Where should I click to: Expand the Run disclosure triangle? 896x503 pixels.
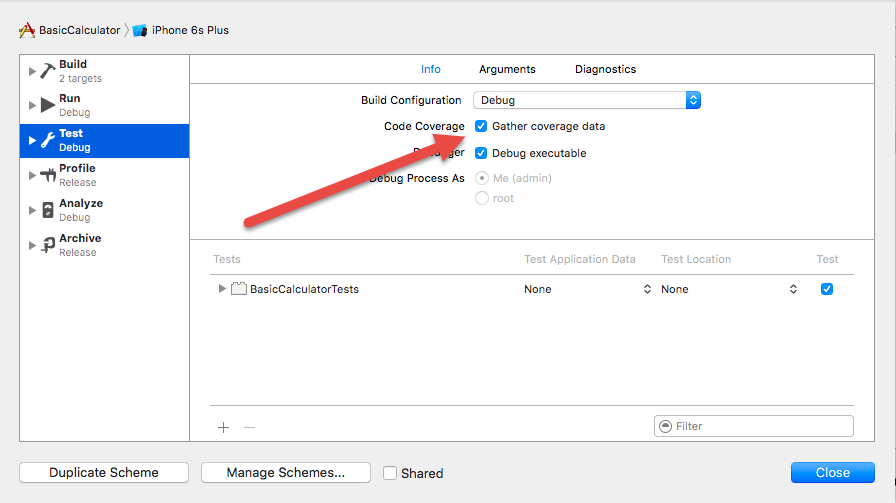pos(32,105)
